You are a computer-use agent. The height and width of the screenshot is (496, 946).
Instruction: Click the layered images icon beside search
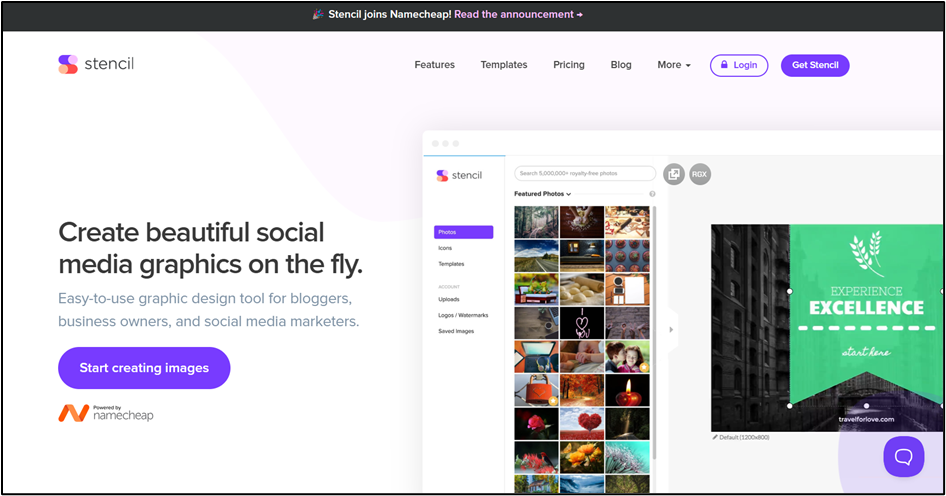[x=674, y=174]
